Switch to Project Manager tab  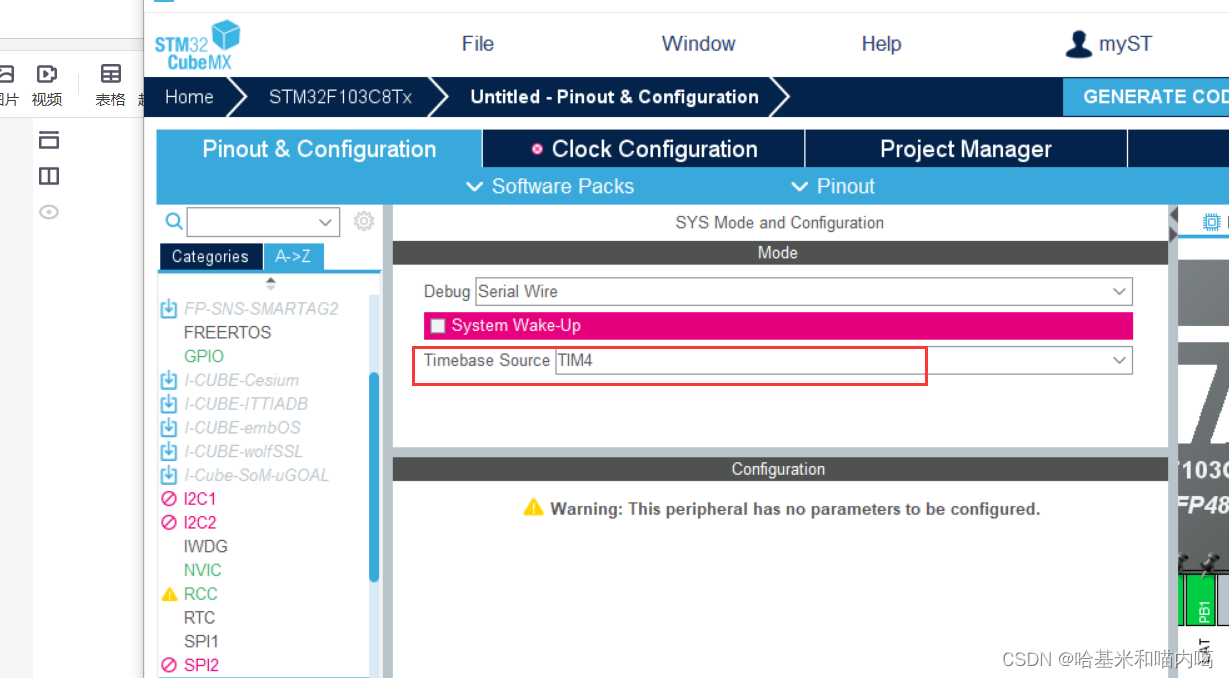tap(966, 149)
